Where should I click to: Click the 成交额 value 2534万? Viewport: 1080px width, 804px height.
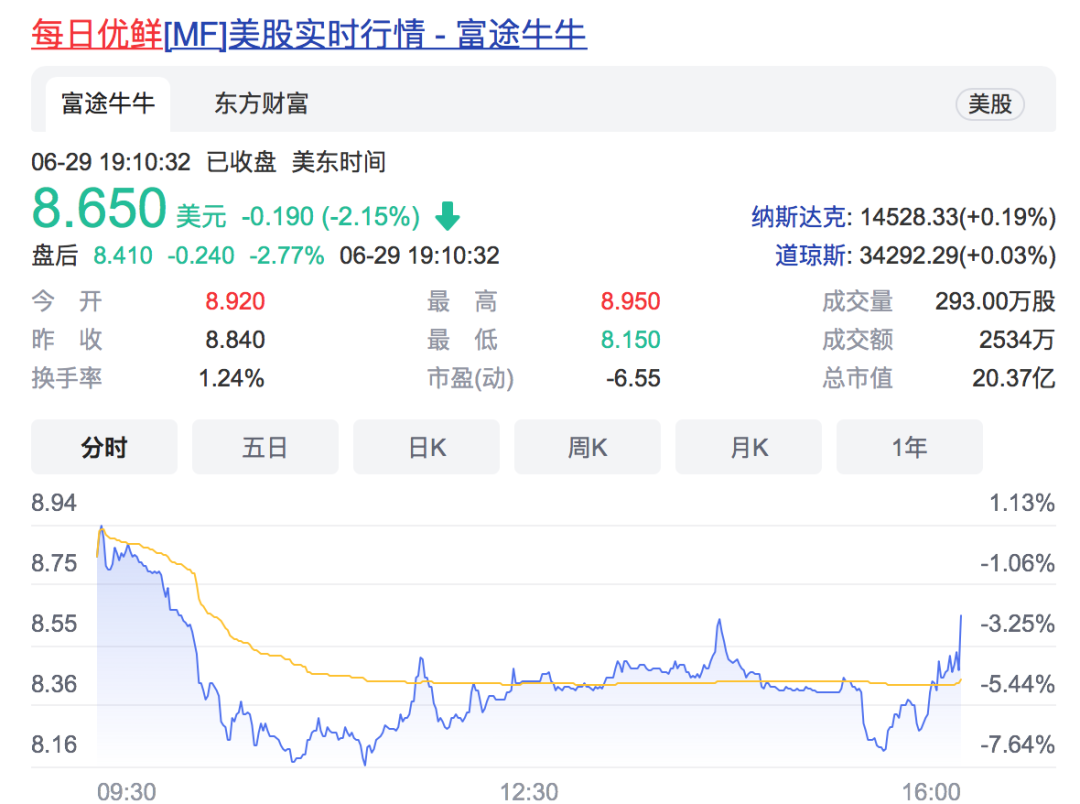pos(1017,340)
